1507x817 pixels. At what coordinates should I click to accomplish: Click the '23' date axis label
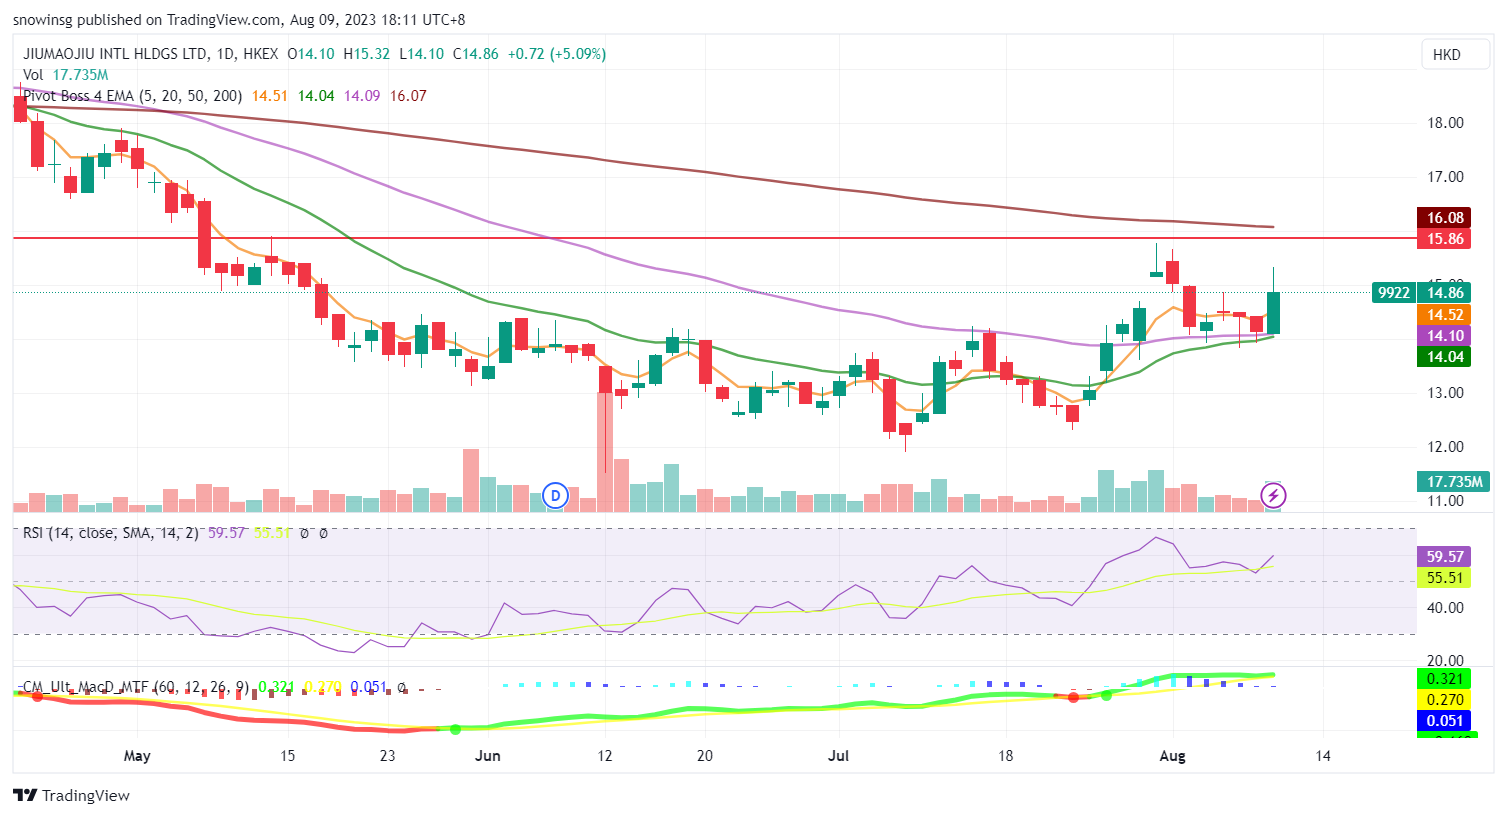click(388, 756)
